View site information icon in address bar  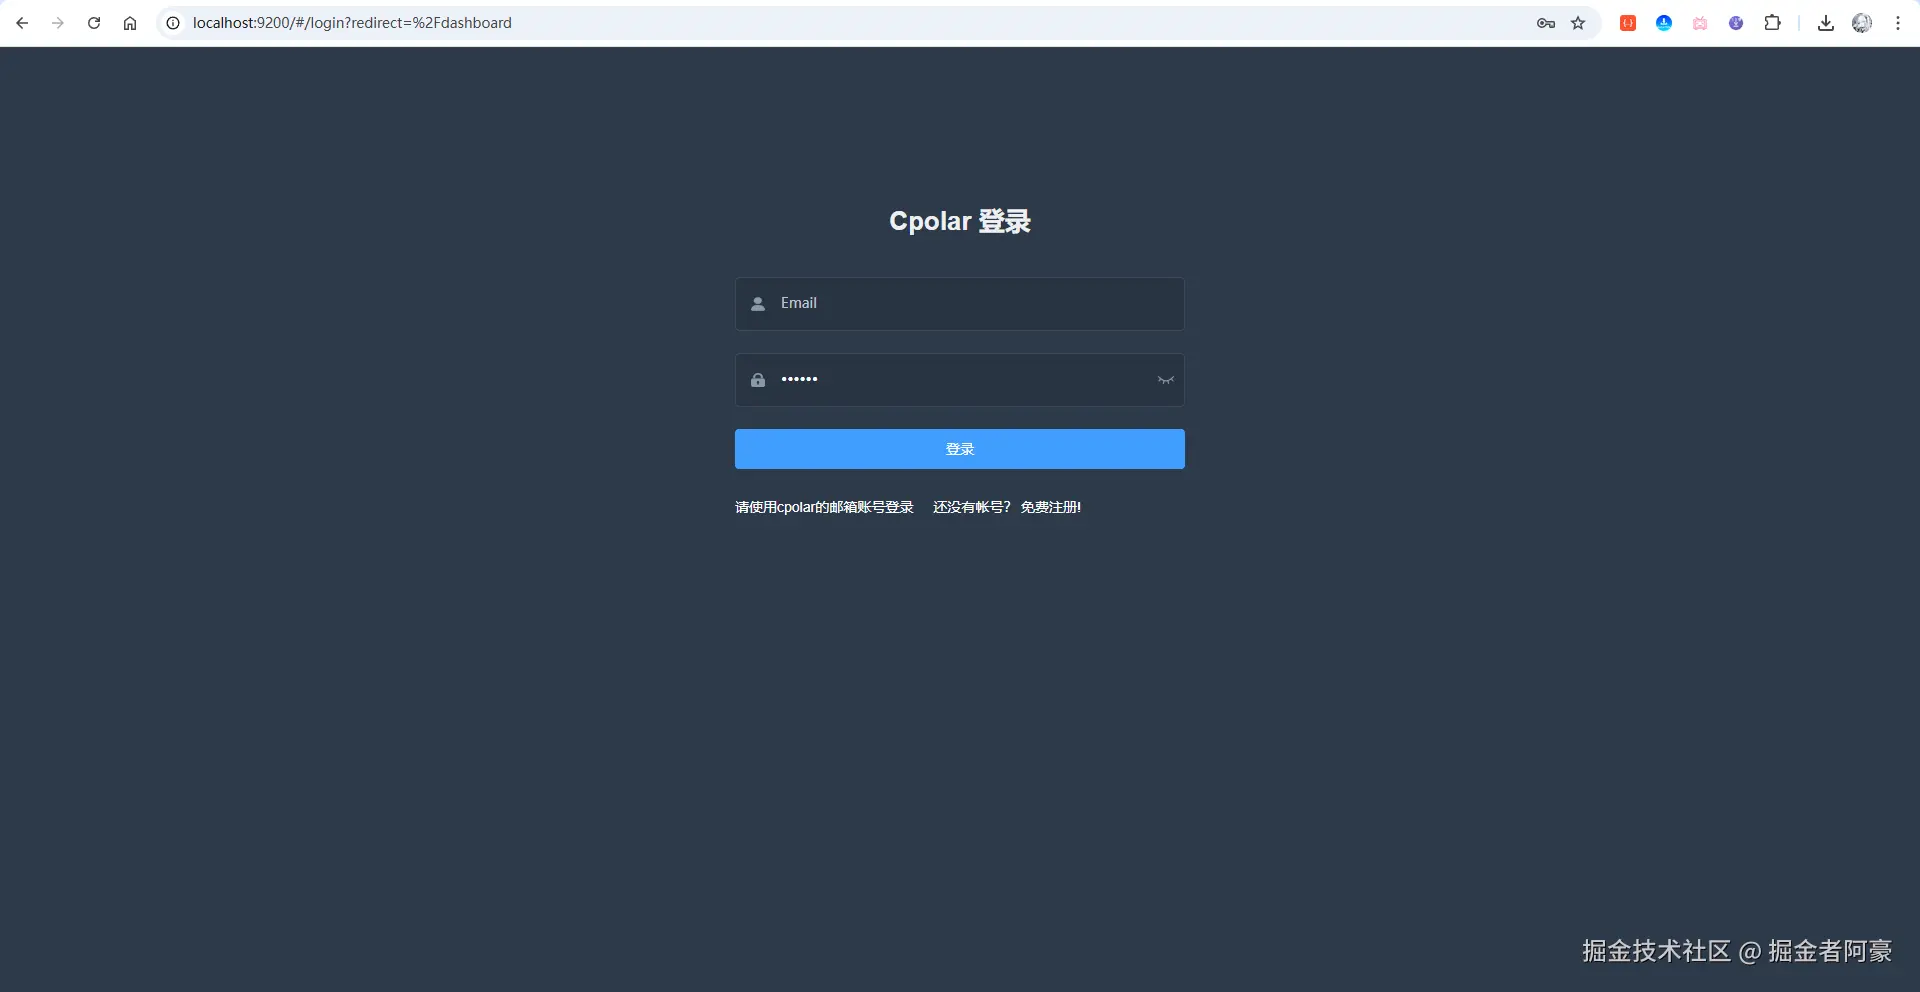point(173,23)
